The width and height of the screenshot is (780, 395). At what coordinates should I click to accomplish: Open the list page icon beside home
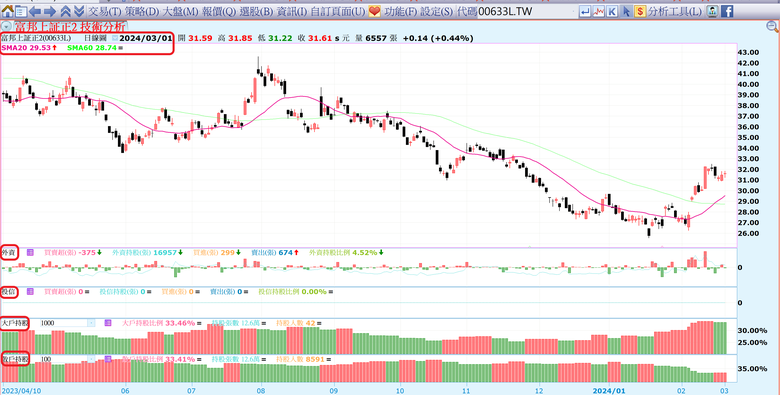coord(20,11)
